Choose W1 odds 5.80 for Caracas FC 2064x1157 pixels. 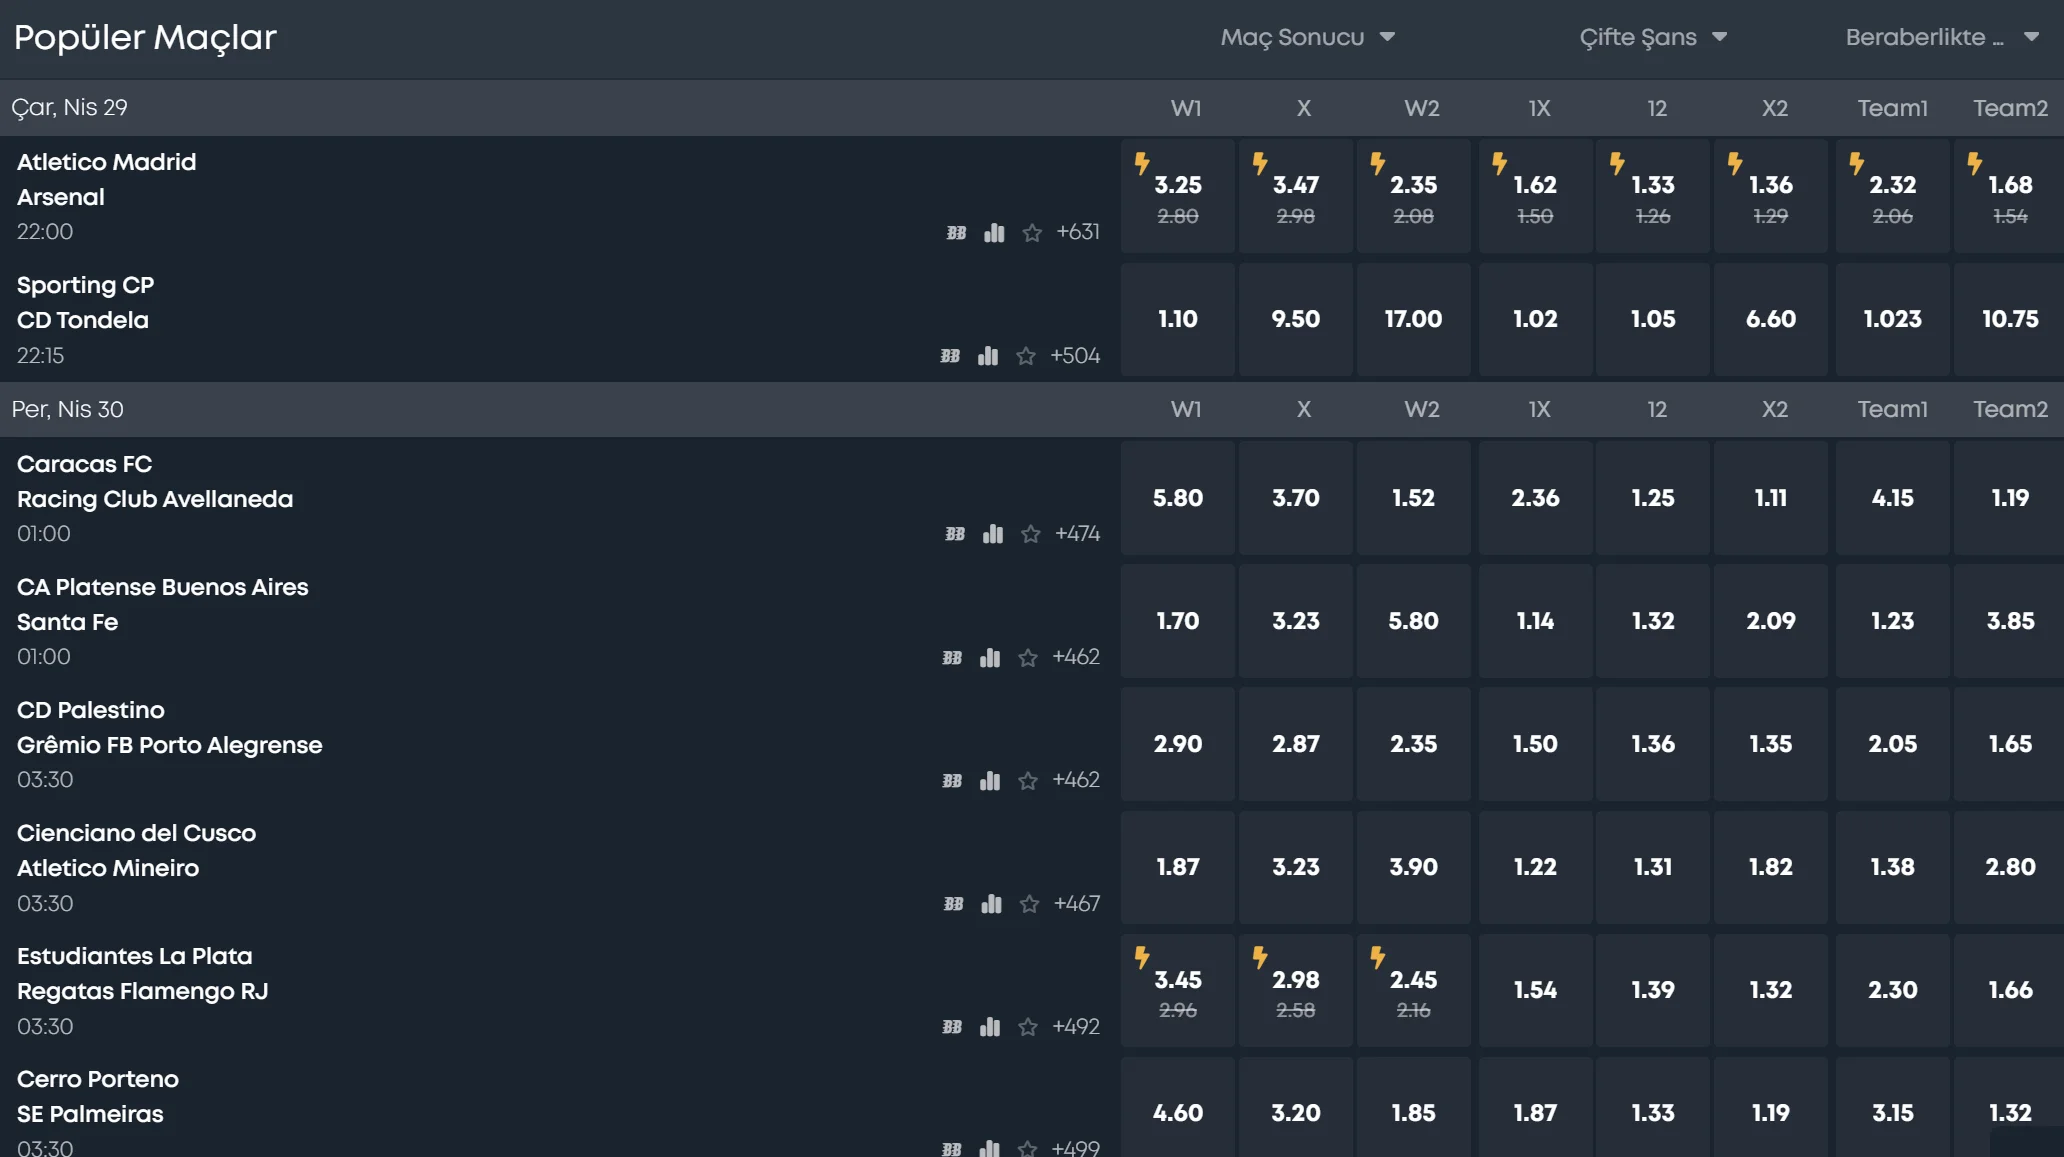(1178, 498)
